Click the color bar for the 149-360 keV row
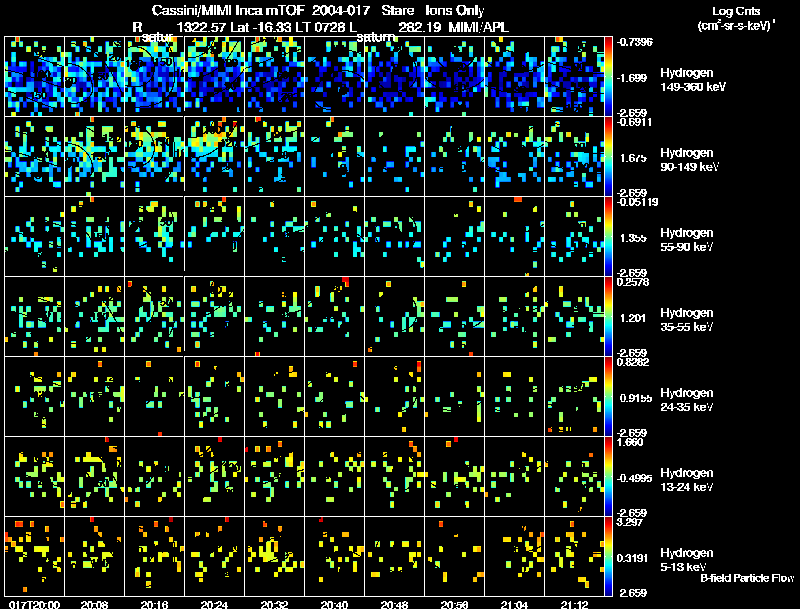Screen dimensions: 800x609 point(608,76)
